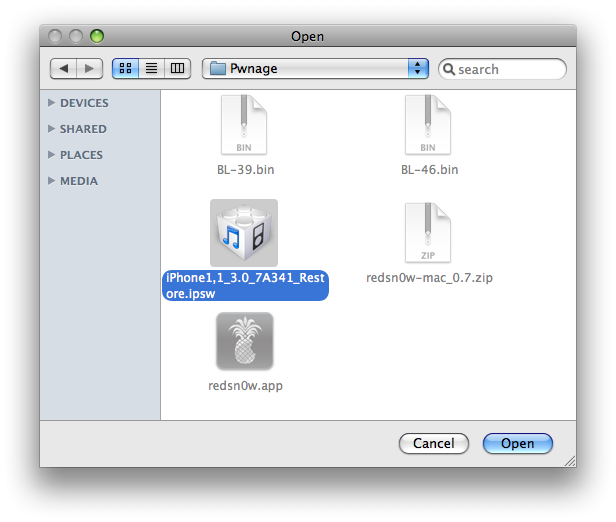
Task: Select the redsn0w.app pineapple icon
Action: tap(245, 342)
